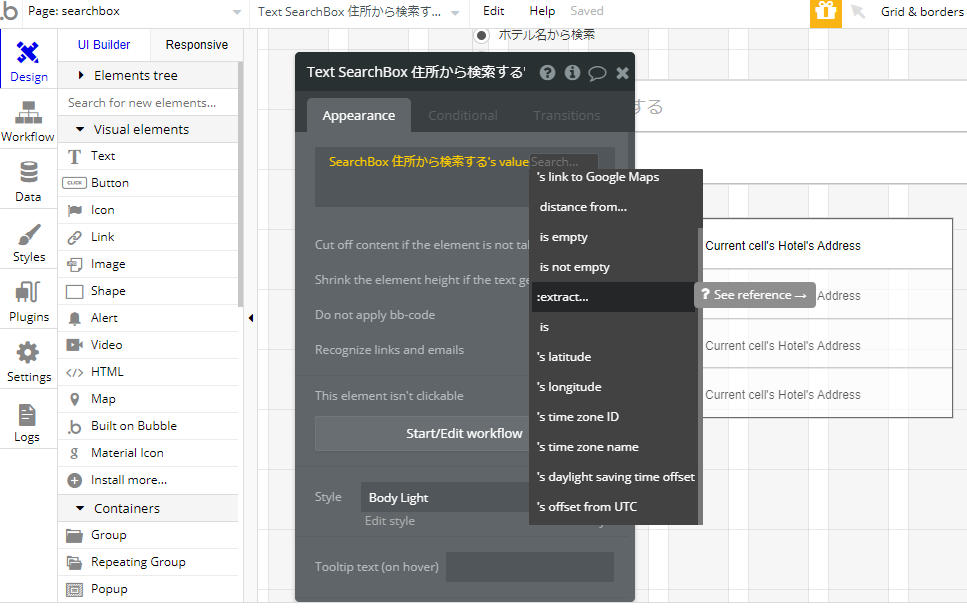Select the Text visual element
967x609 pixels.
(148, 156)
